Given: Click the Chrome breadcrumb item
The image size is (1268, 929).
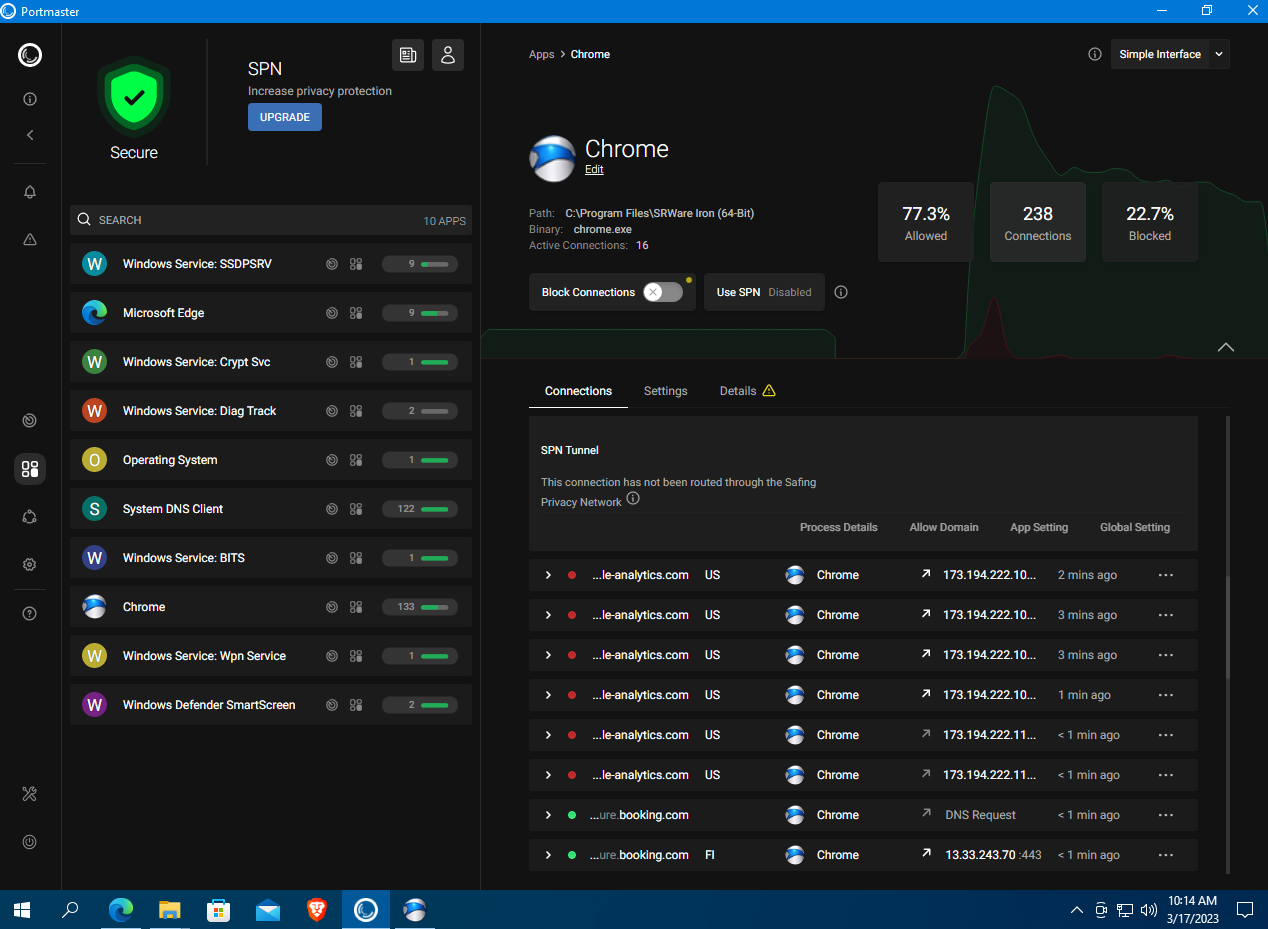Looking at the screenshot, I should 590,54.
